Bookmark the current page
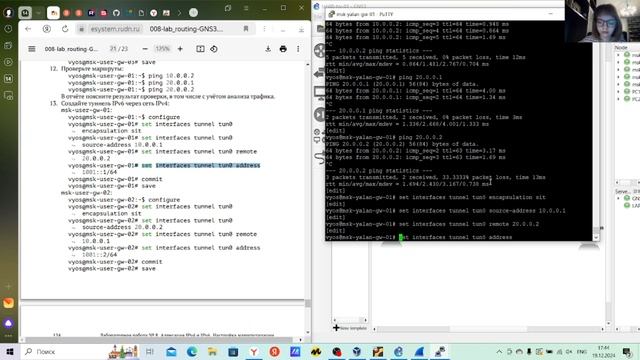Viewport: 640px width, 360px height. (x=246, y=29)
